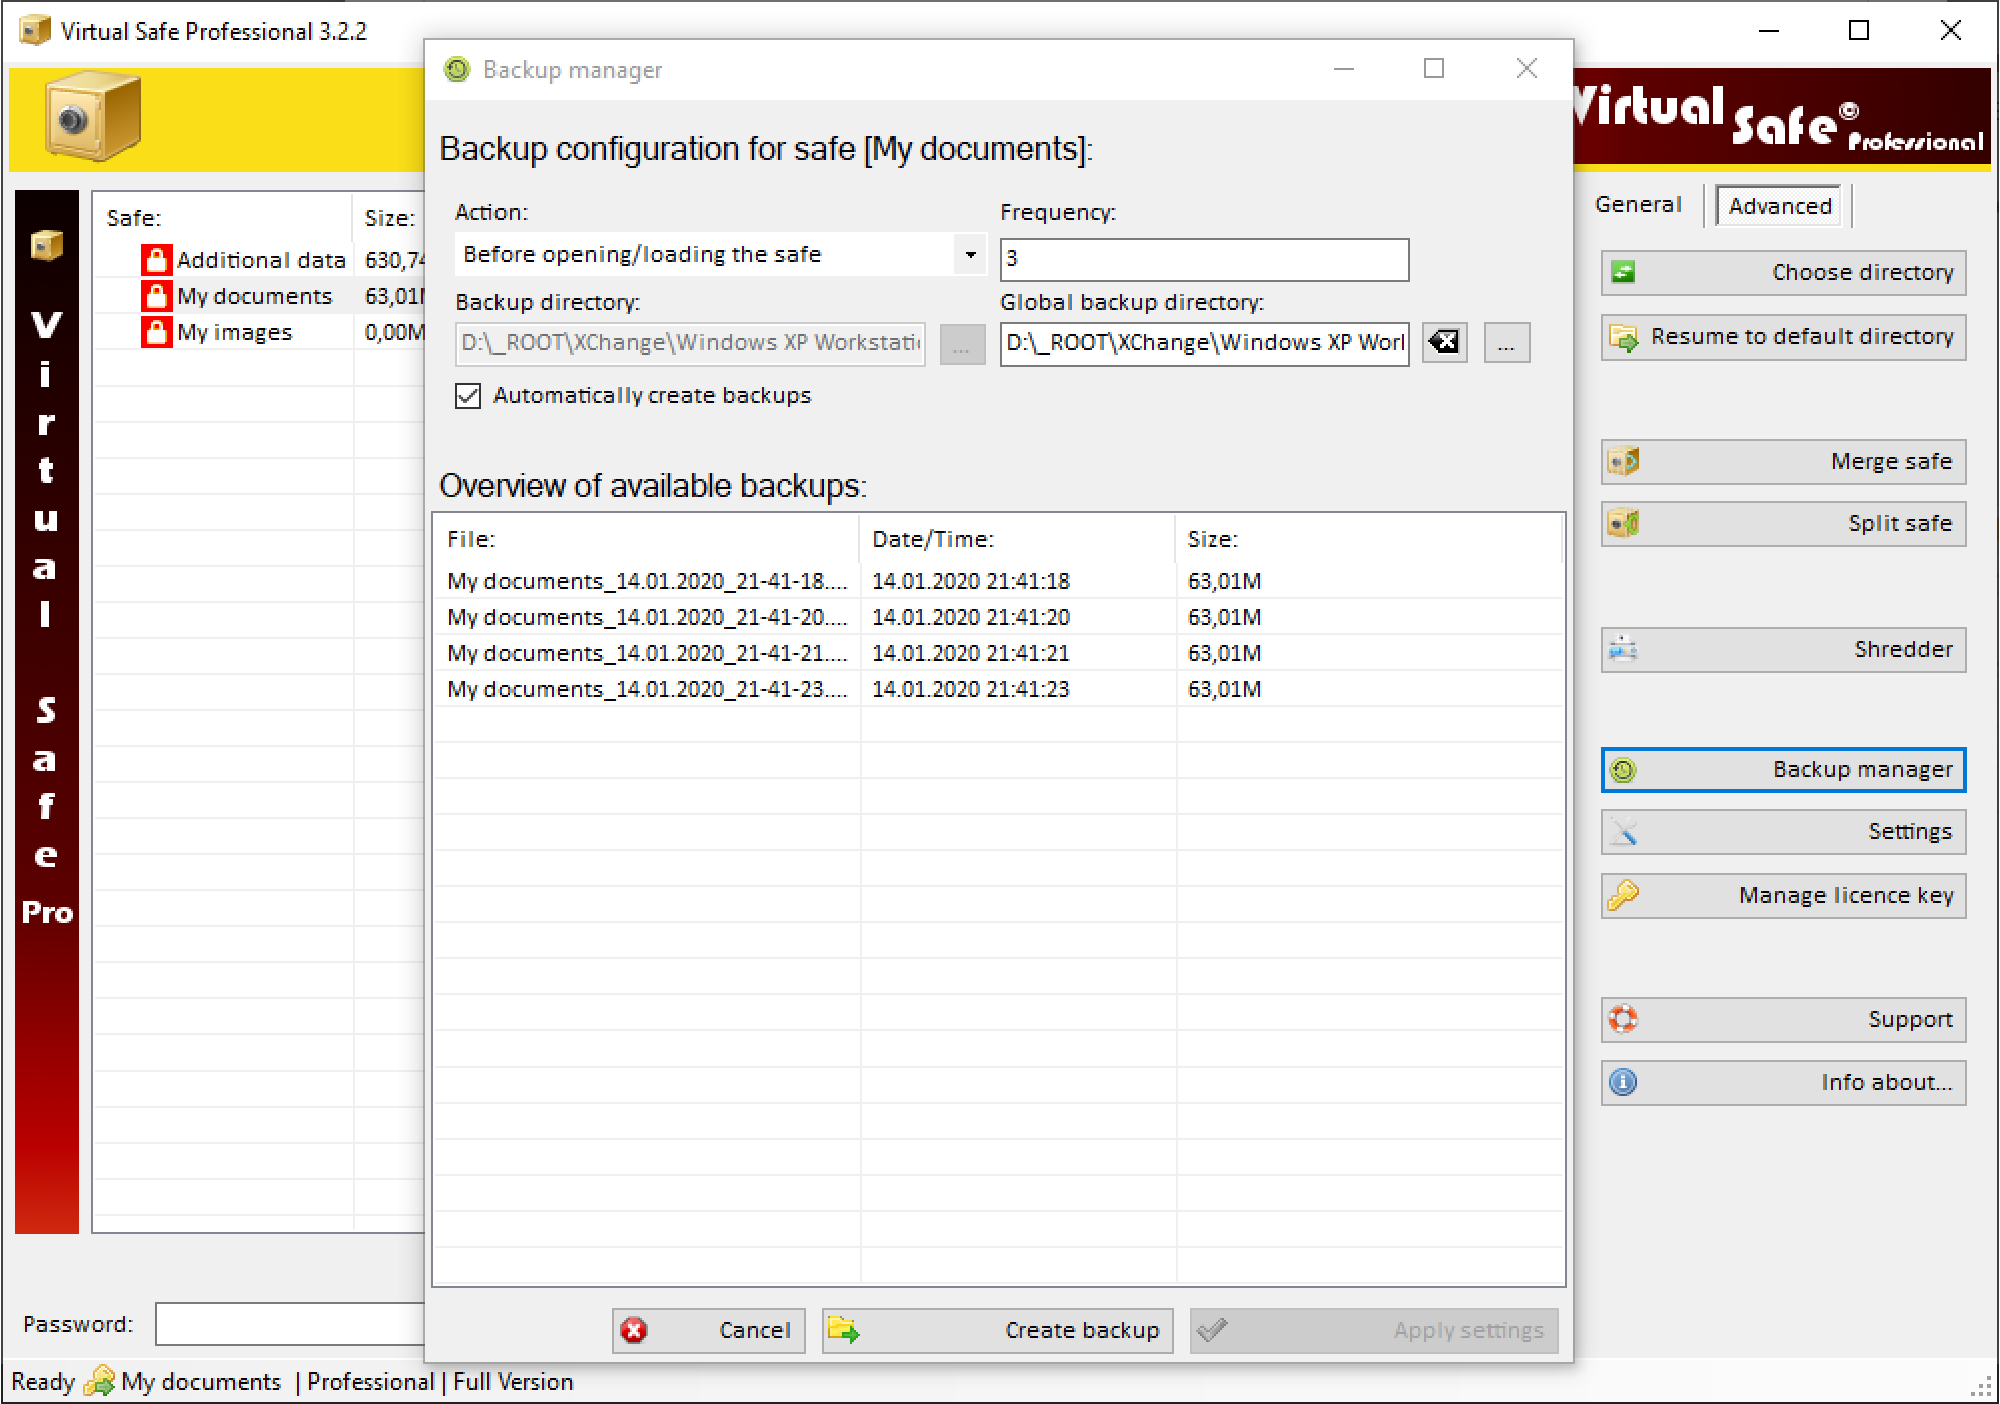Image resolution: width=2000 pixels, height=1404 pixels.
Task: Minimize the Virtual Safe Professional window
Action: tap(1768, 31)
